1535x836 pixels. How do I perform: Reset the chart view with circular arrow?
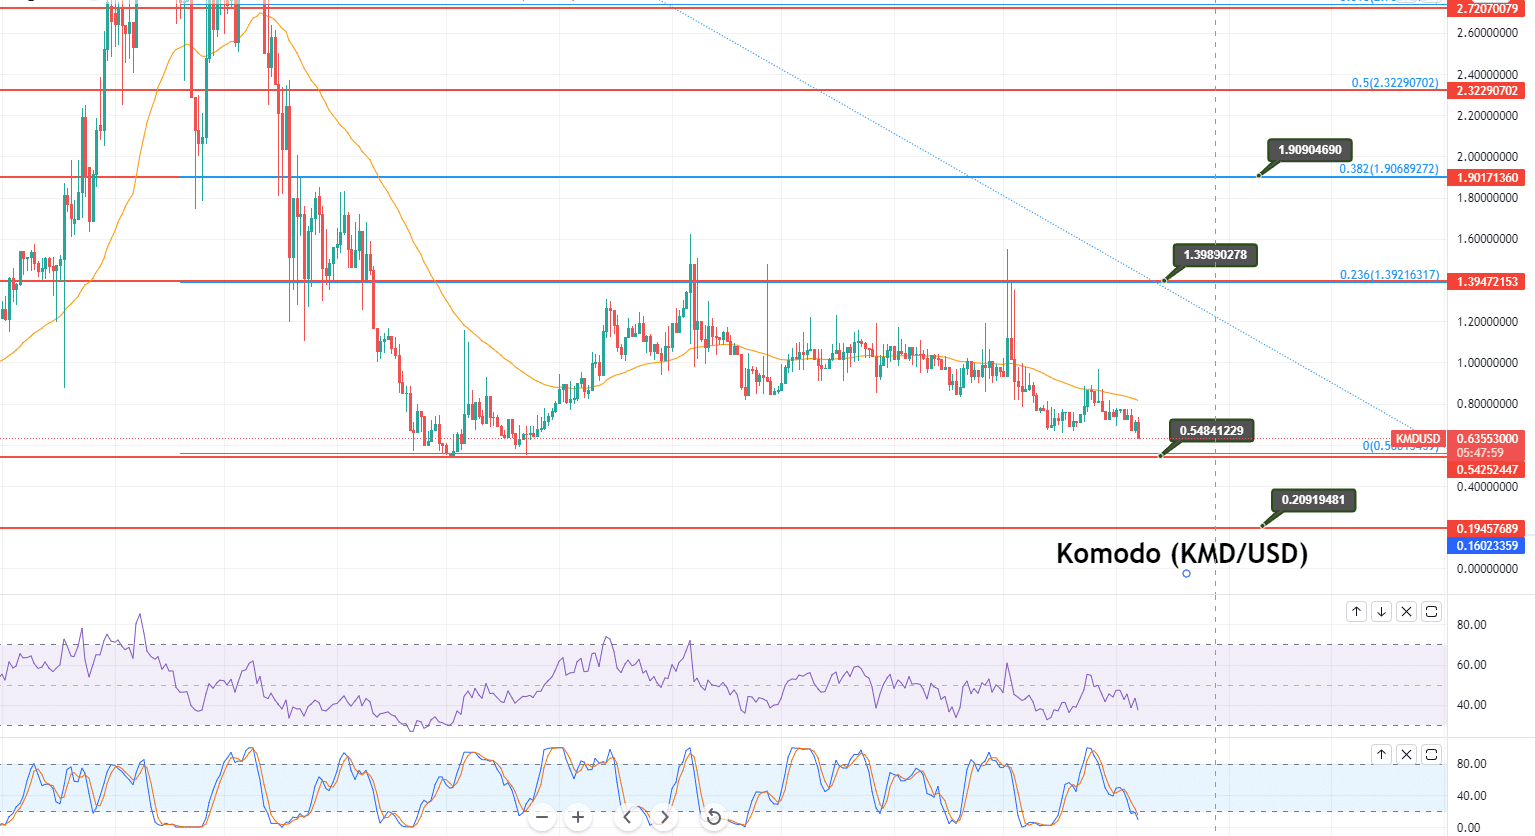coord(713,817)
